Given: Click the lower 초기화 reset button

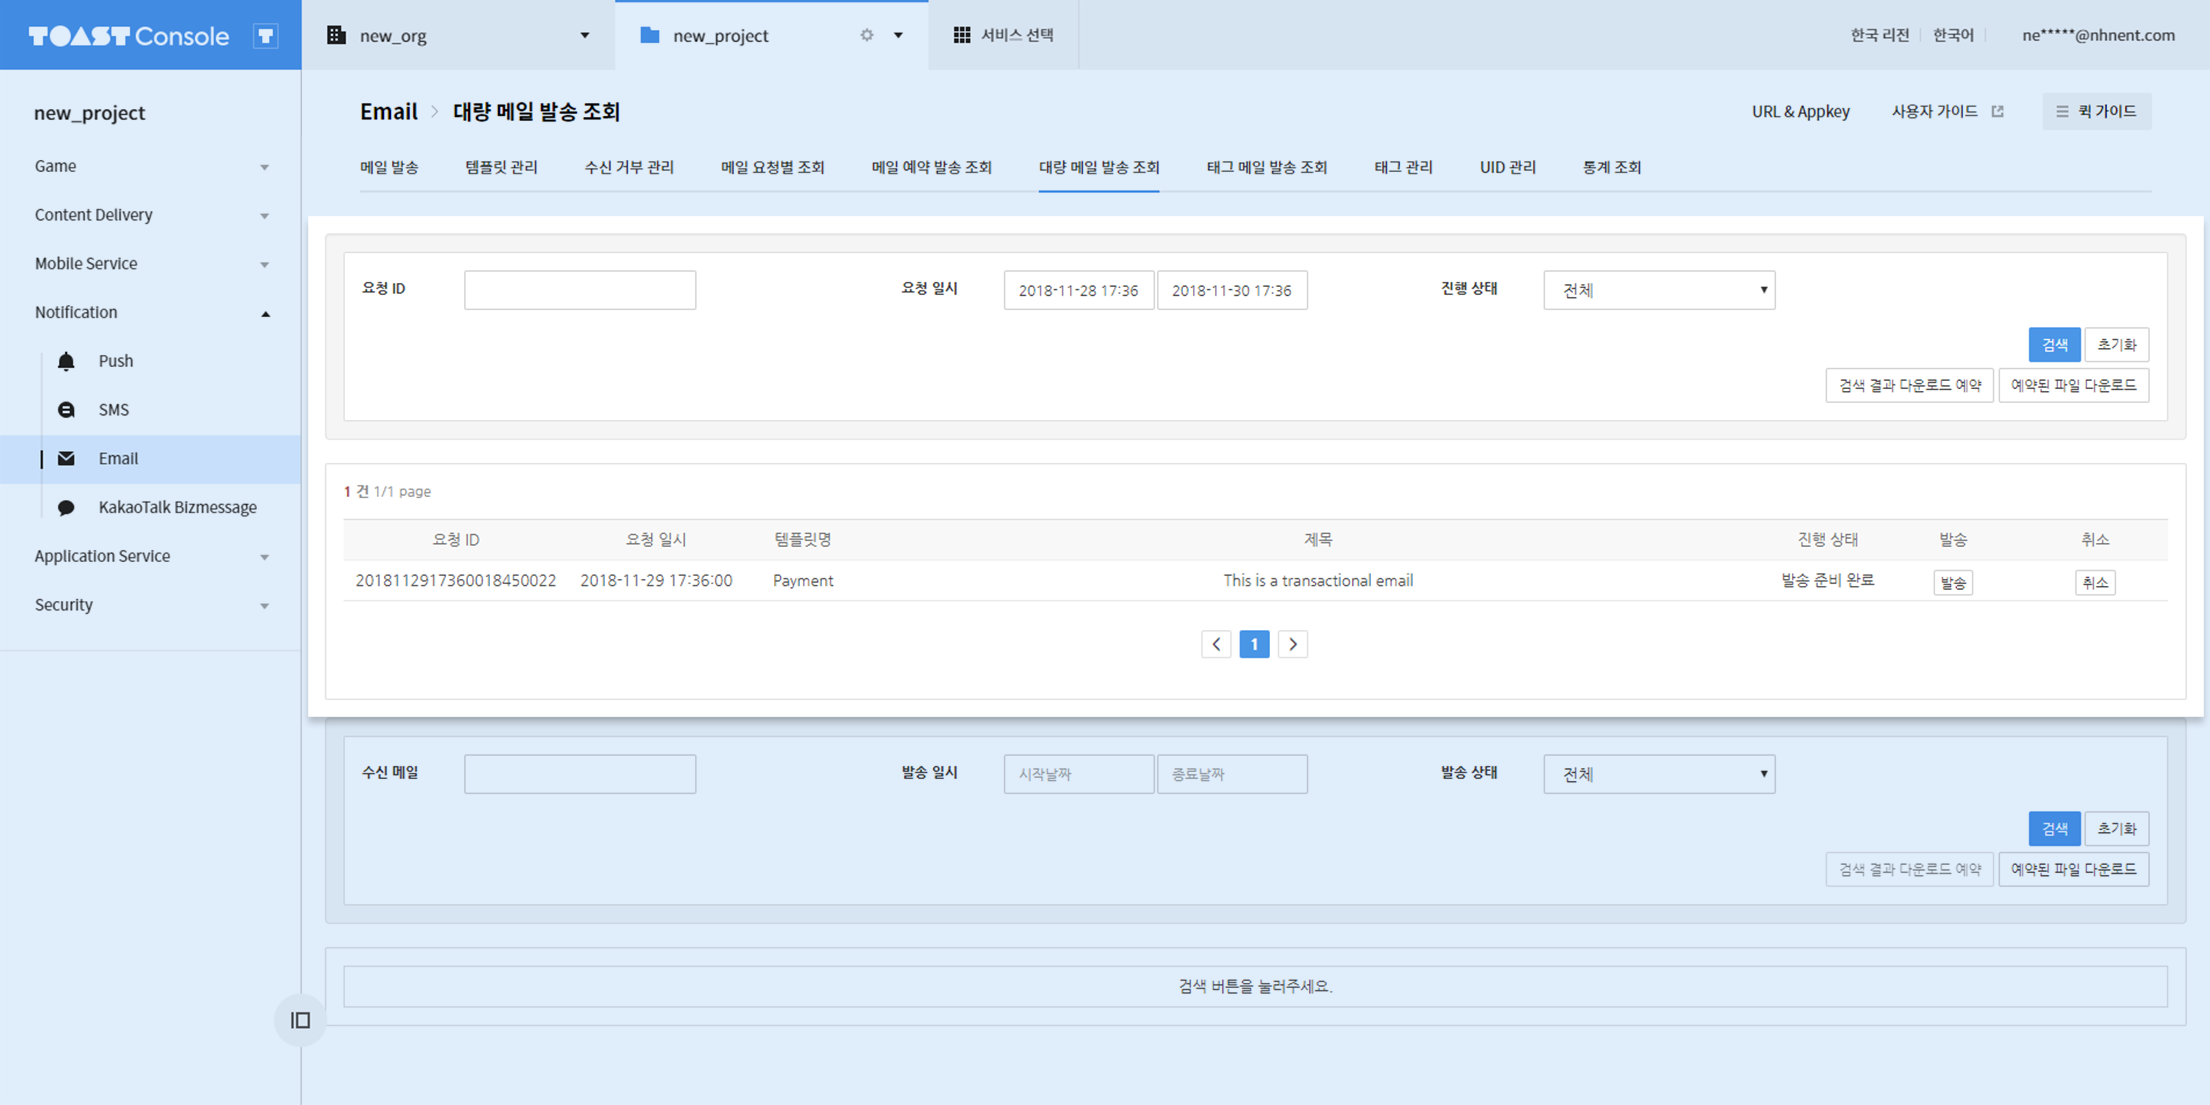Looking at the screenshot, I should (2117, 829).
